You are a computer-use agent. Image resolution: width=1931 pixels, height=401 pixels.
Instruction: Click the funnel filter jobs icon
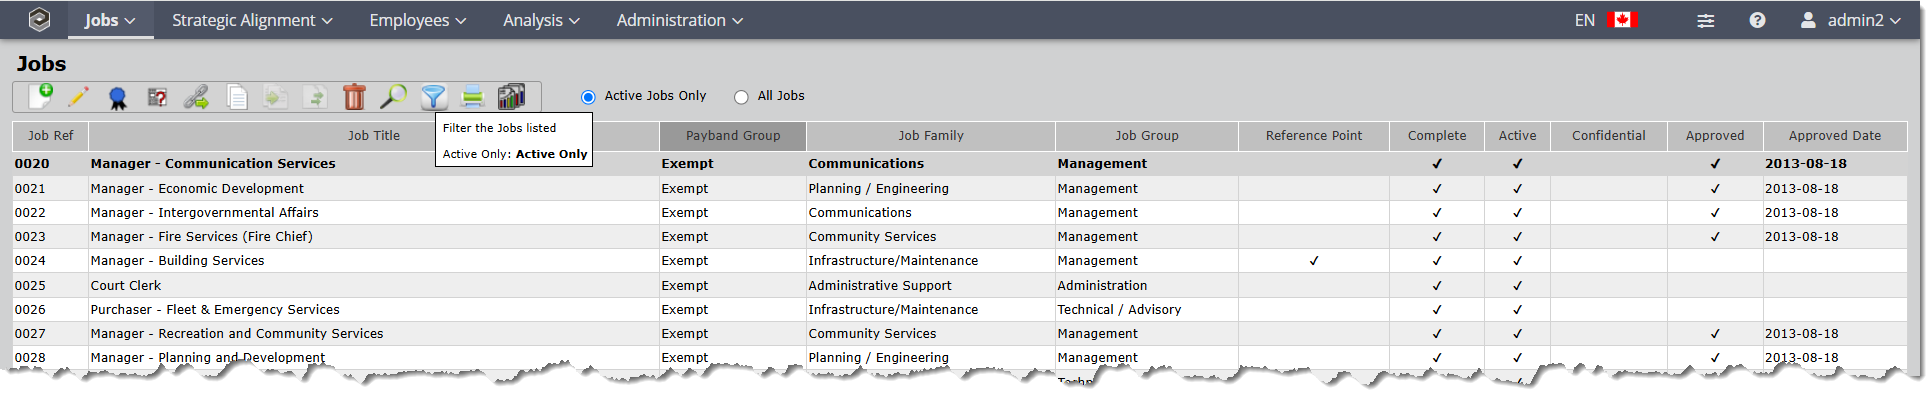[x=433, y=97]
